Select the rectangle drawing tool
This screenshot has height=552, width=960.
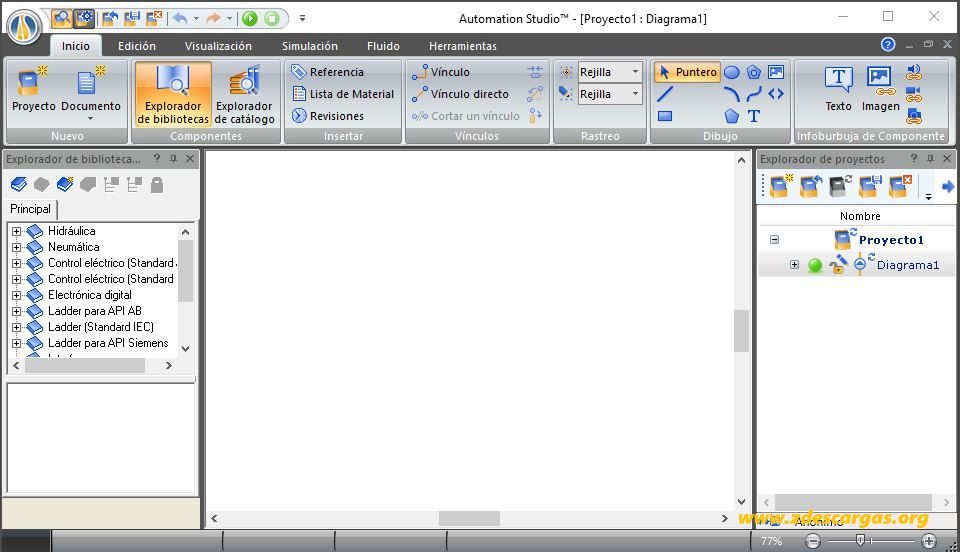(665, 116)
